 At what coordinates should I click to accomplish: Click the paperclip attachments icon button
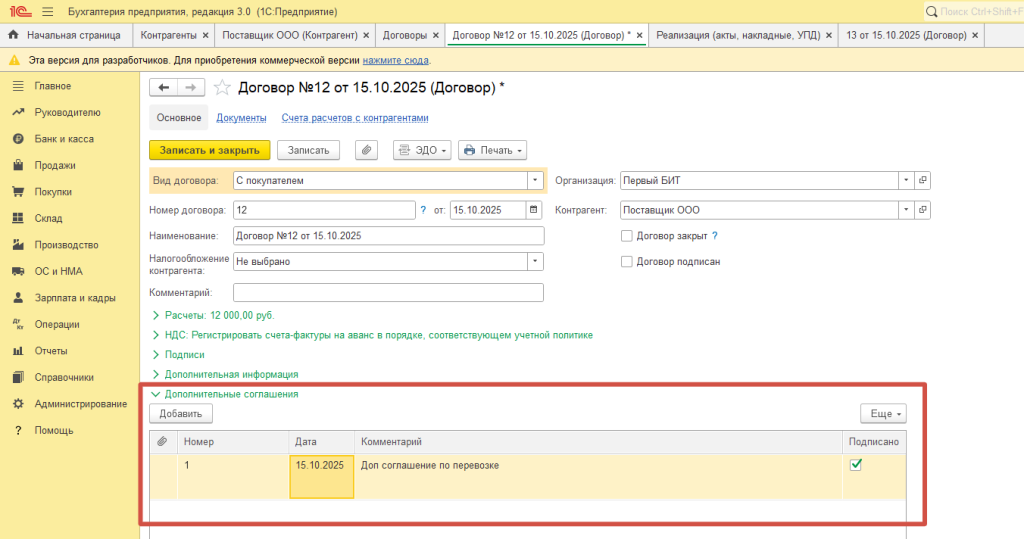point(367,150)
